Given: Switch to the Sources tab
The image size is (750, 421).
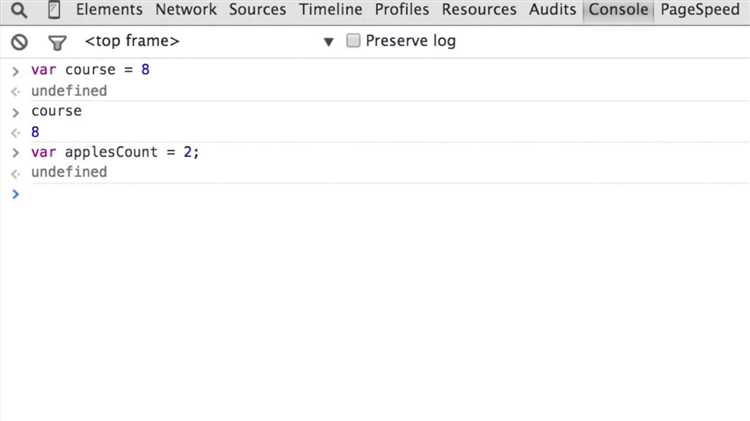Looking at the screenshot, I should click(x=257, y=10).
